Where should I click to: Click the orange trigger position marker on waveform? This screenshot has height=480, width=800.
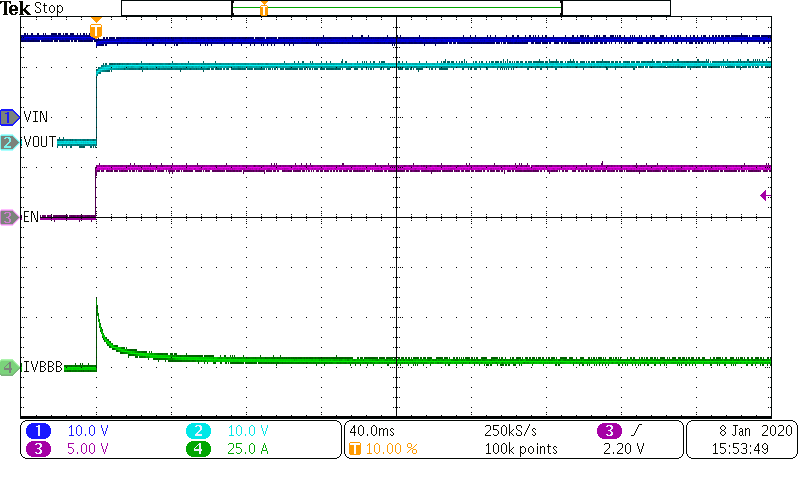pos(96,30)
